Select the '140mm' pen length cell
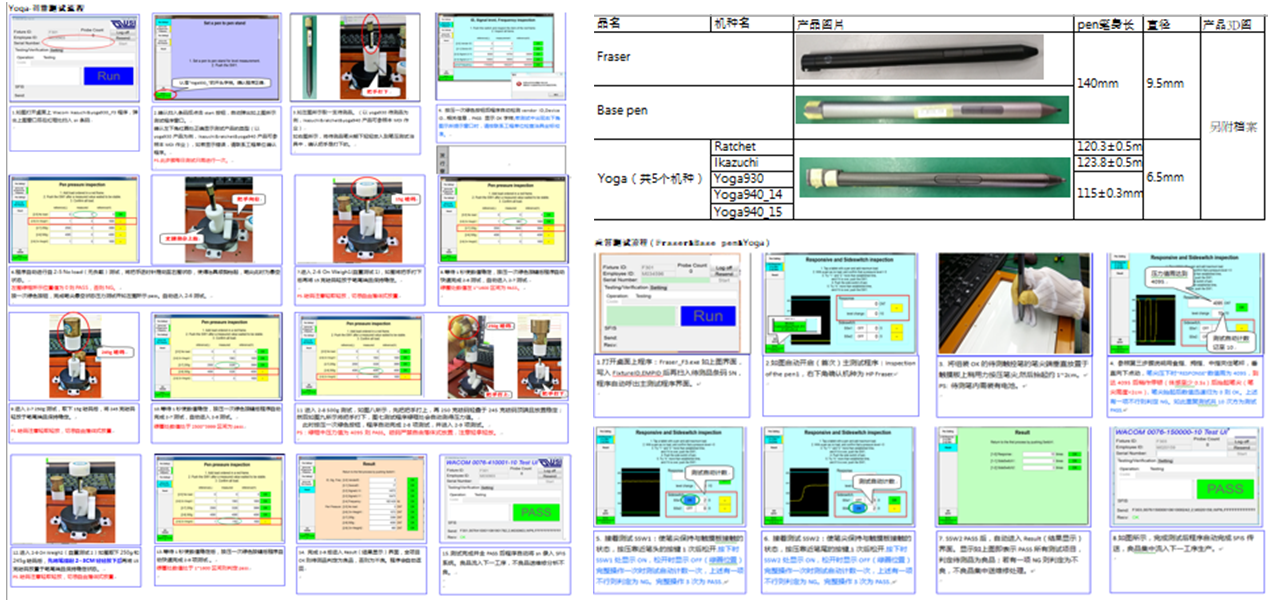 coord(1108,84)
